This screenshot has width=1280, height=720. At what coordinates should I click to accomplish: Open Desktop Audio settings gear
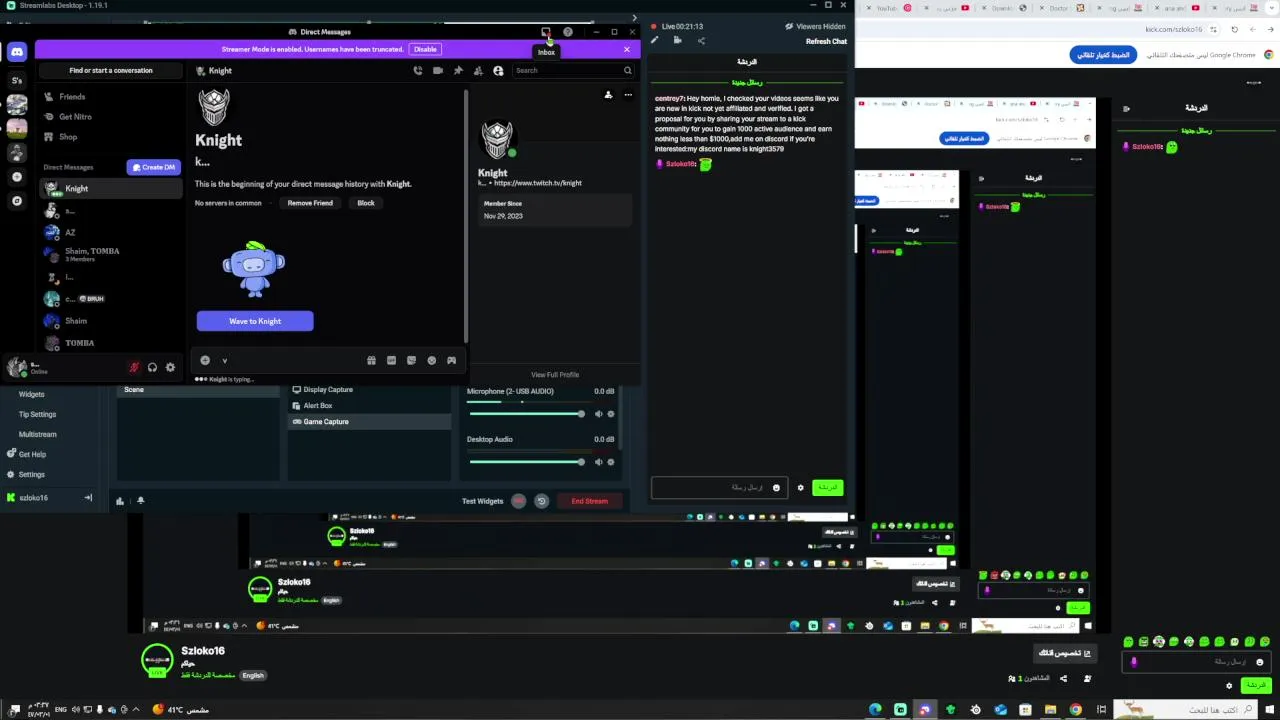coord(610,462)
